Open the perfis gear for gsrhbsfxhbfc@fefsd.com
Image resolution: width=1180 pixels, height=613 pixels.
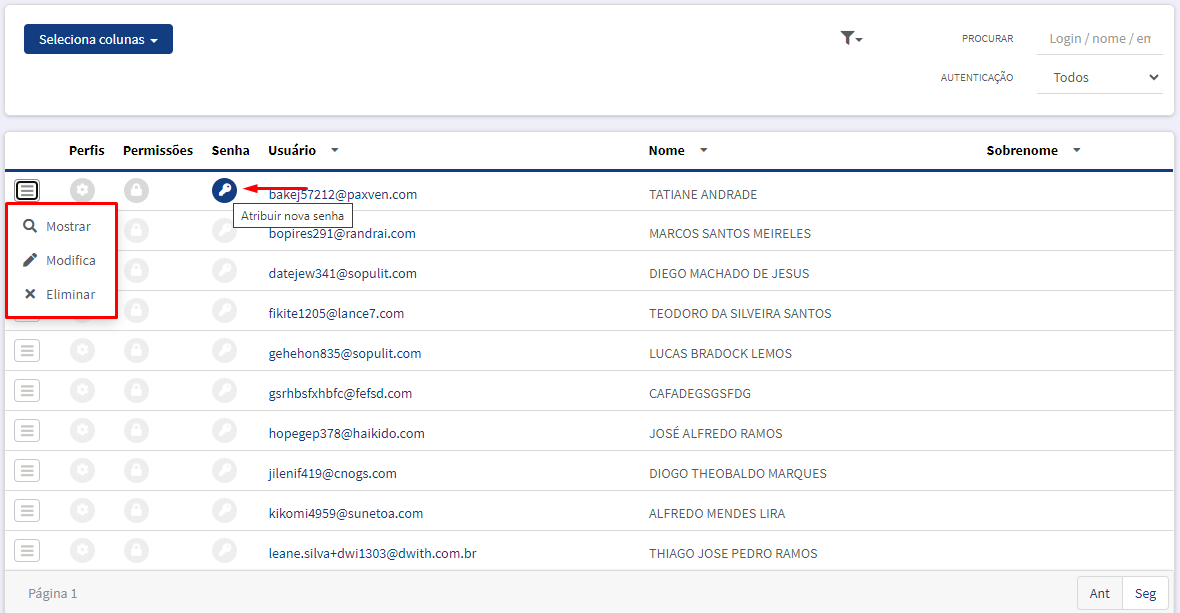[83, 390]
